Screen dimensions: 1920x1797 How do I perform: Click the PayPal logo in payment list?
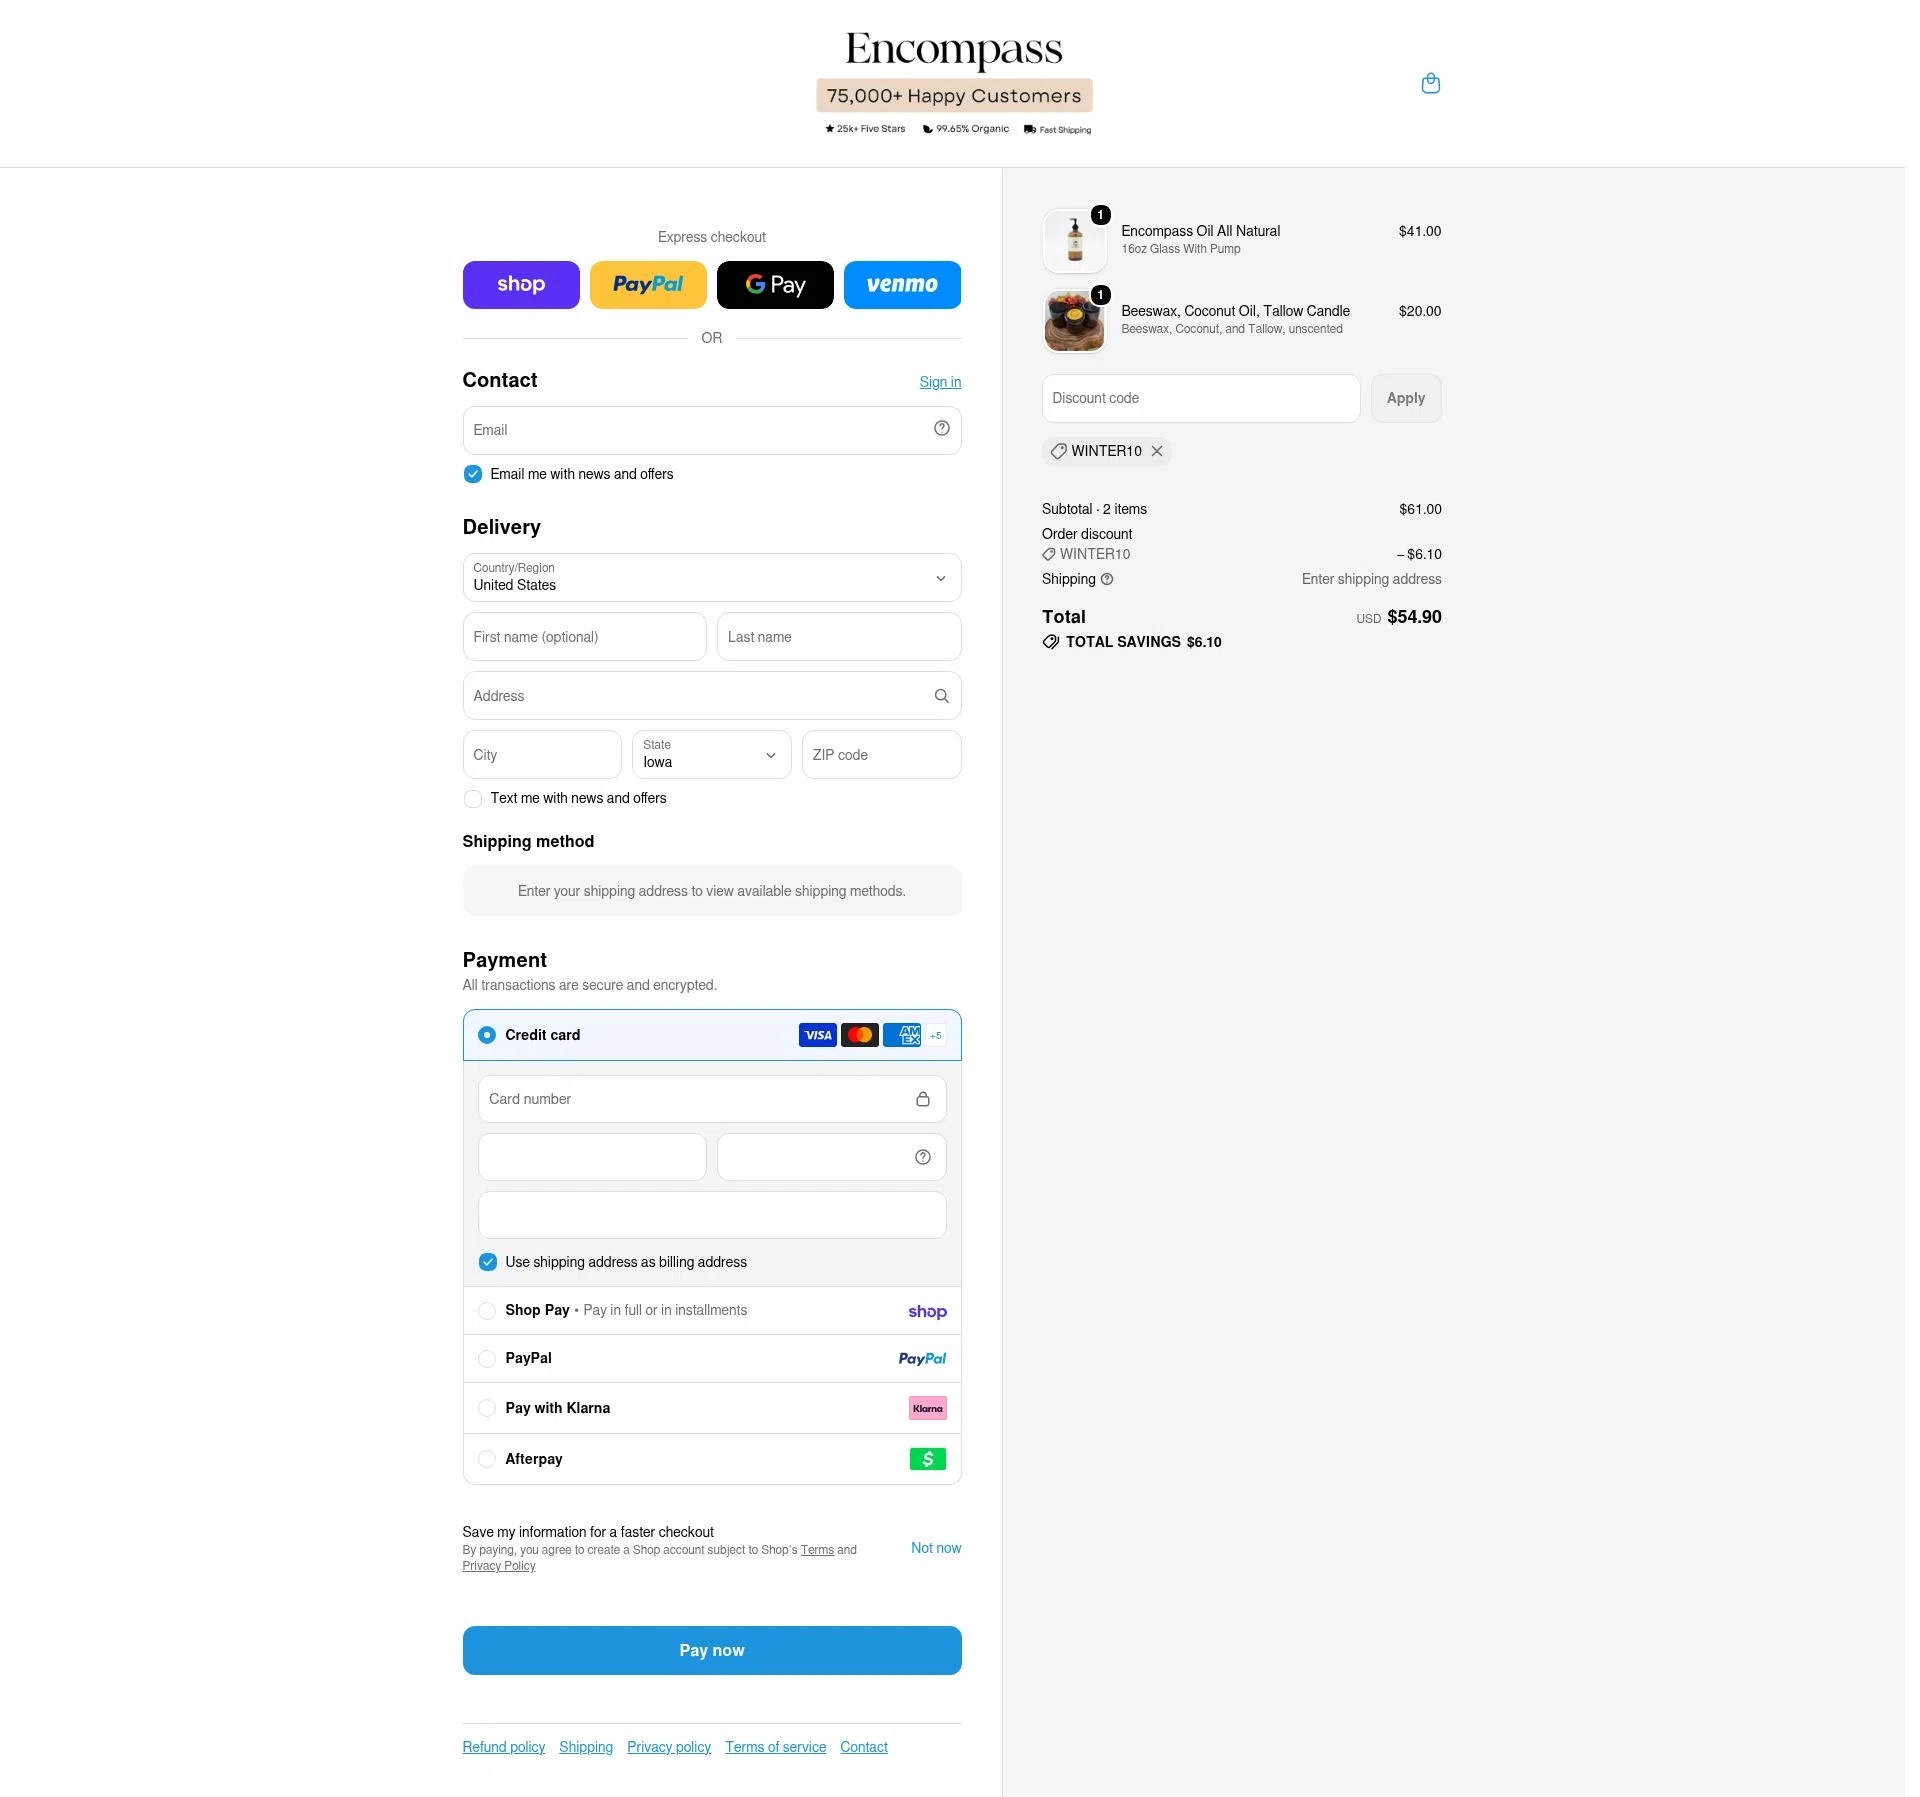(922, 1359)
